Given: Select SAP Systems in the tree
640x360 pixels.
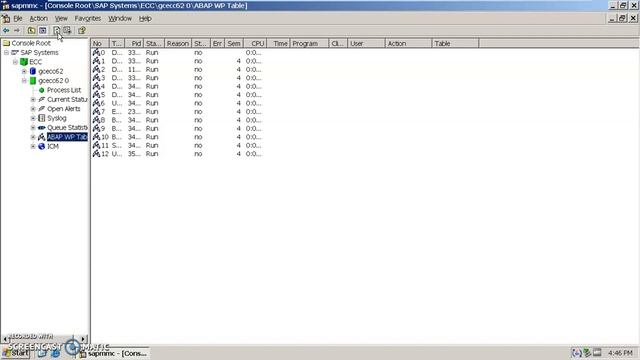Looking at the screenshot, I should [x=40, y=53].
